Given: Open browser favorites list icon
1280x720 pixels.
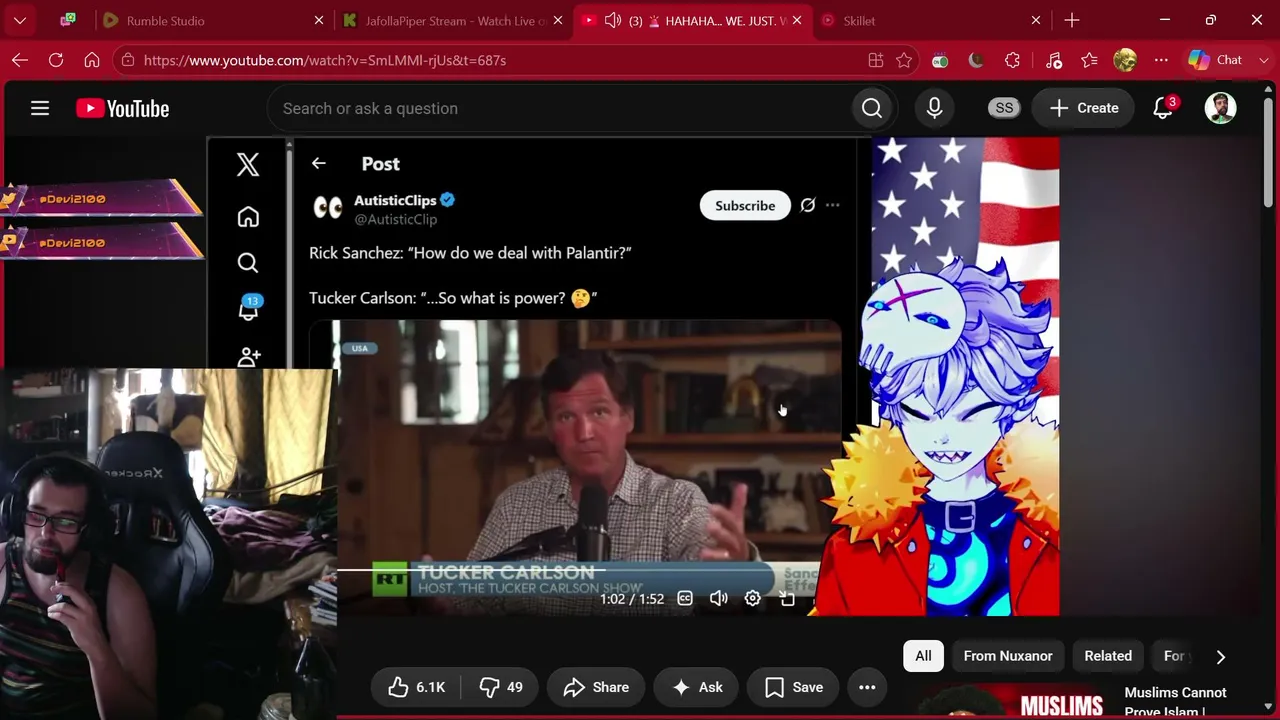Looking at the screenshot, I should pyautogui.click(x=1089, y=60).
